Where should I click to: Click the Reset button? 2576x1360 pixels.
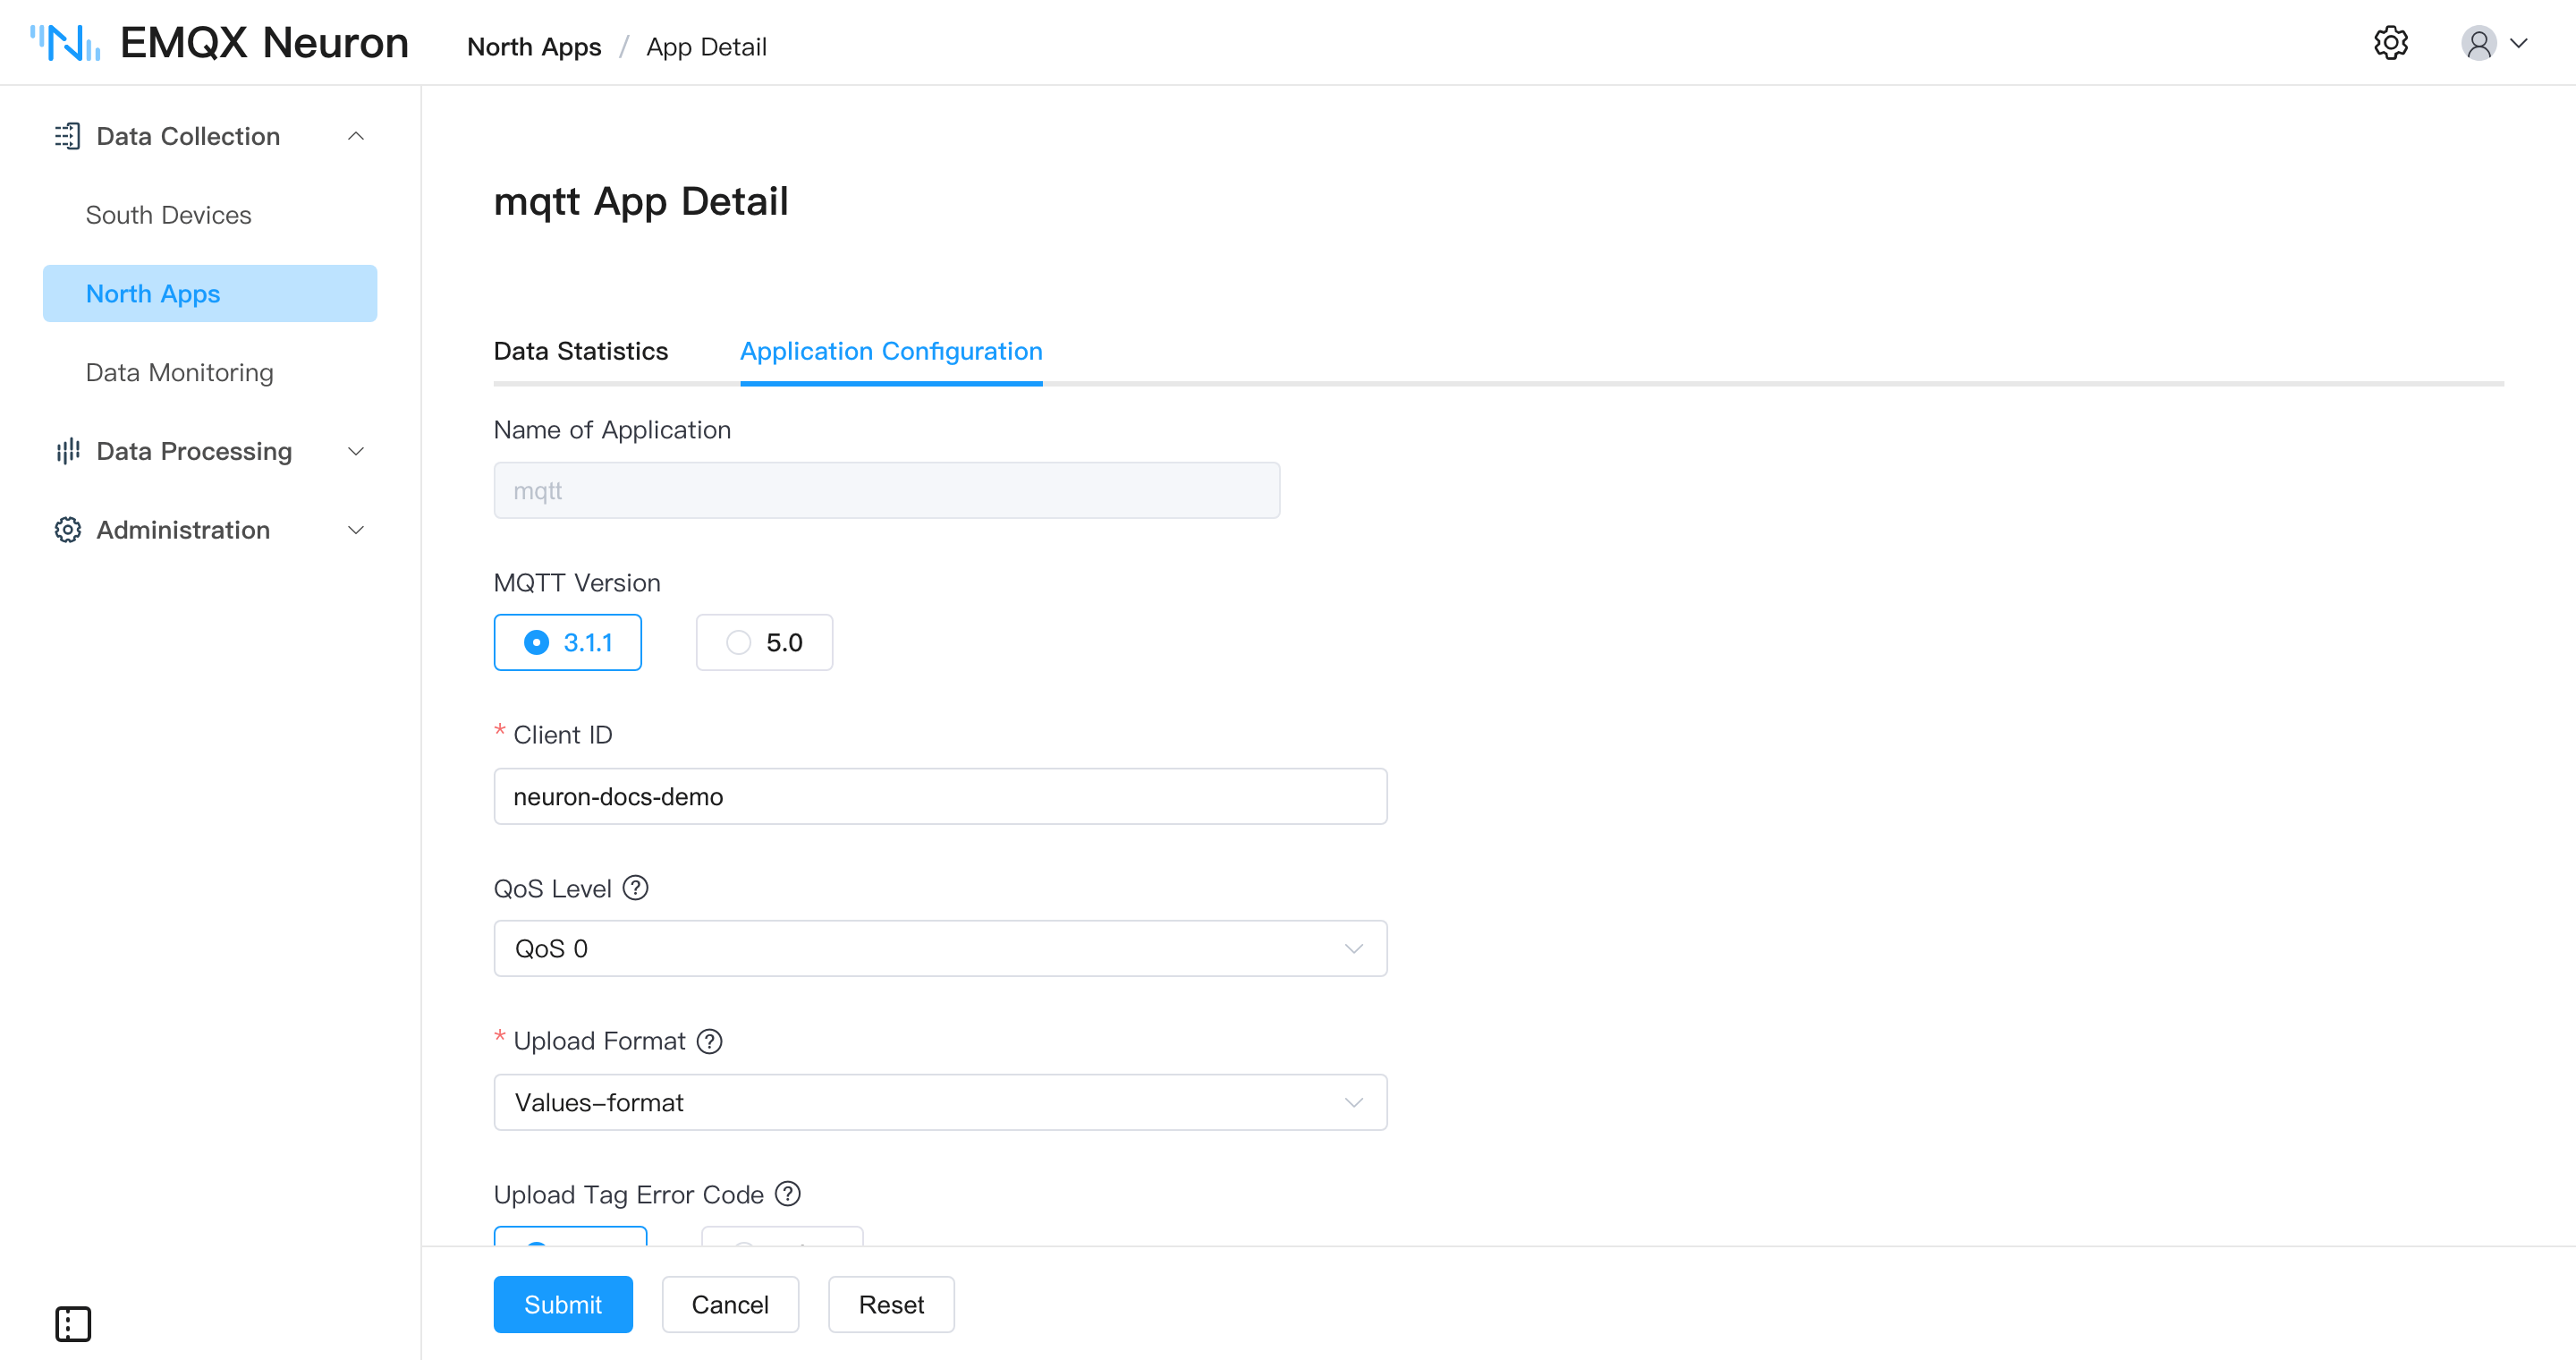pos(891,1304)
